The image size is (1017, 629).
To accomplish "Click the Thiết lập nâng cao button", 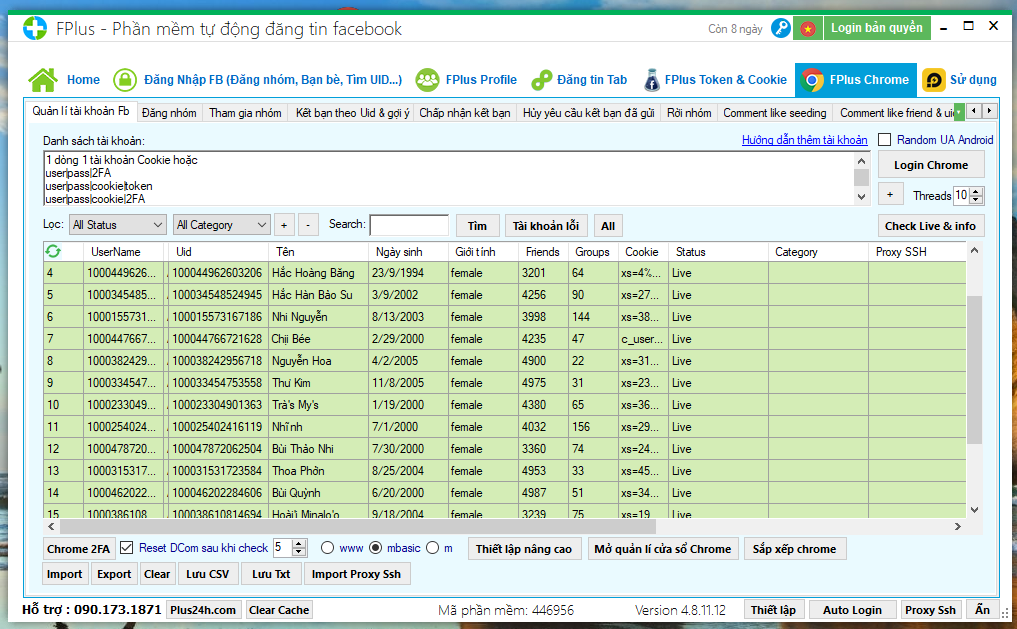I will (524, 549).
